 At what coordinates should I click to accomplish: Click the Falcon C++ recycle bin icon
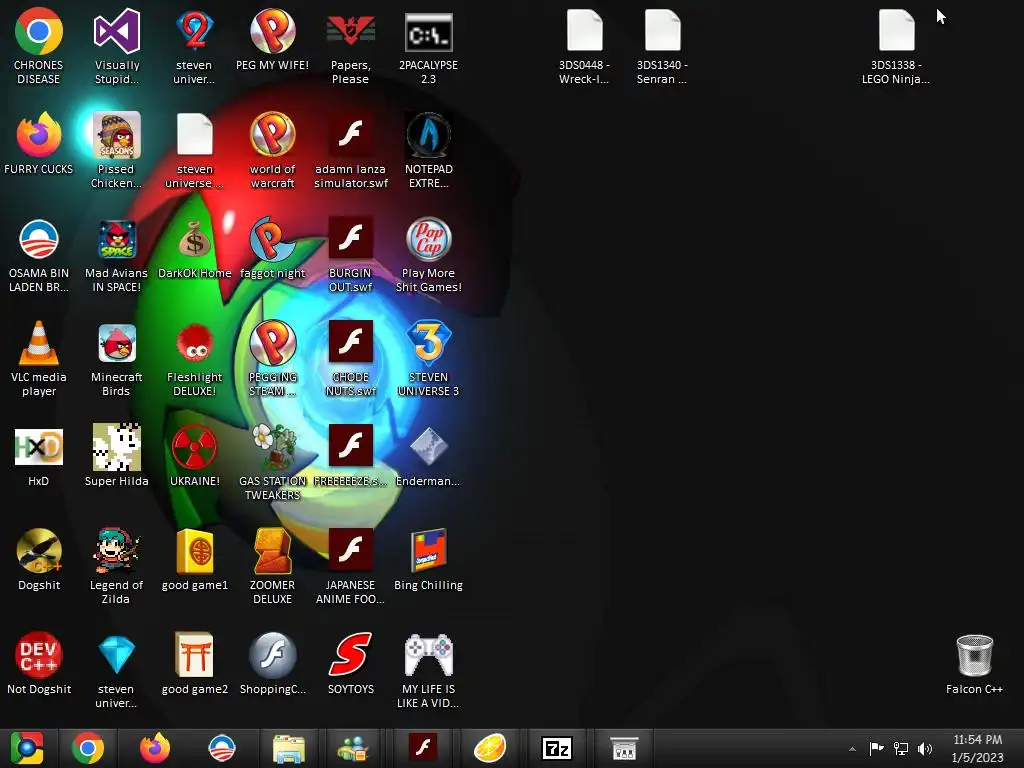[x=974, y=664]
